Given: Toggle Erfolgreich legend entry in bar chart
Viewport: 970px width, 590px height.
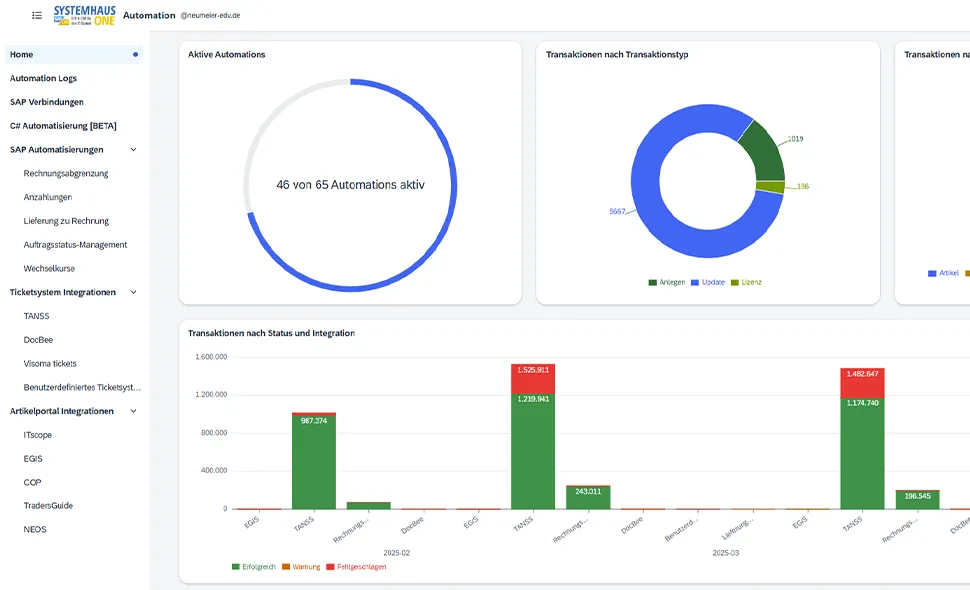Looking at the screenshot, I should (x=254, y=567).
